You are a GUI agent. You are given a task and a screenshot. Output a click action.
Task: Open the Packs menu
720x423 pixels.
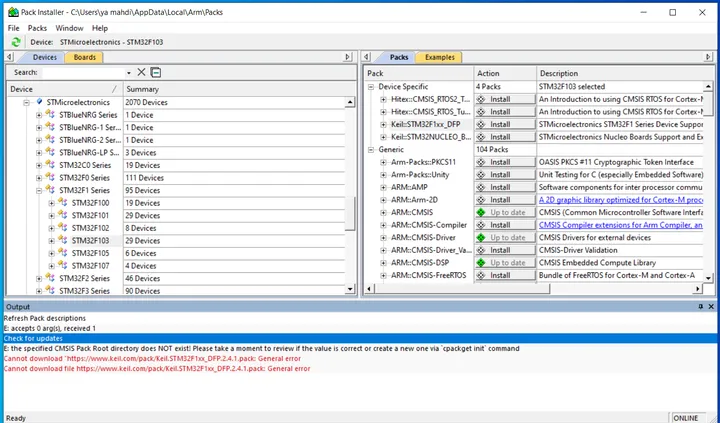tap(38, 28)
